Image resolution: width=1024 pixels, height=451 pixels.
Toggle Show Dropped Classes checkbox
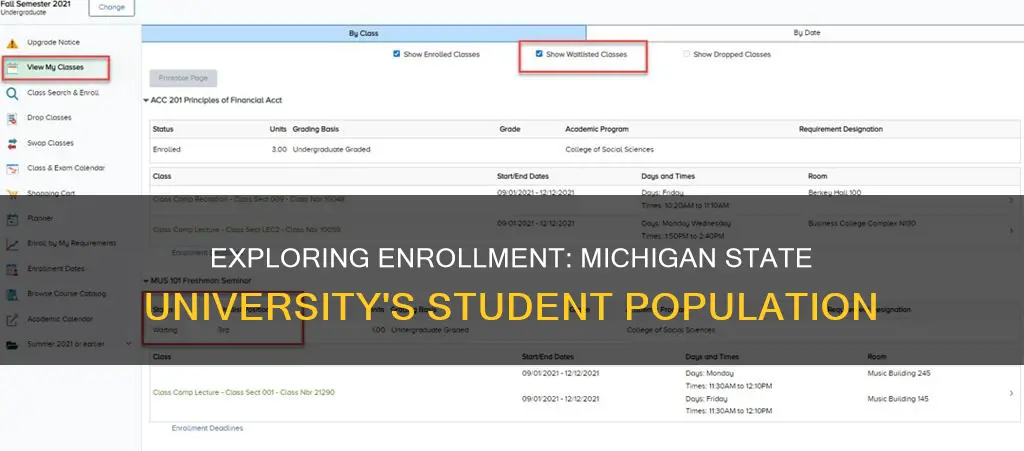pos(686,54)
